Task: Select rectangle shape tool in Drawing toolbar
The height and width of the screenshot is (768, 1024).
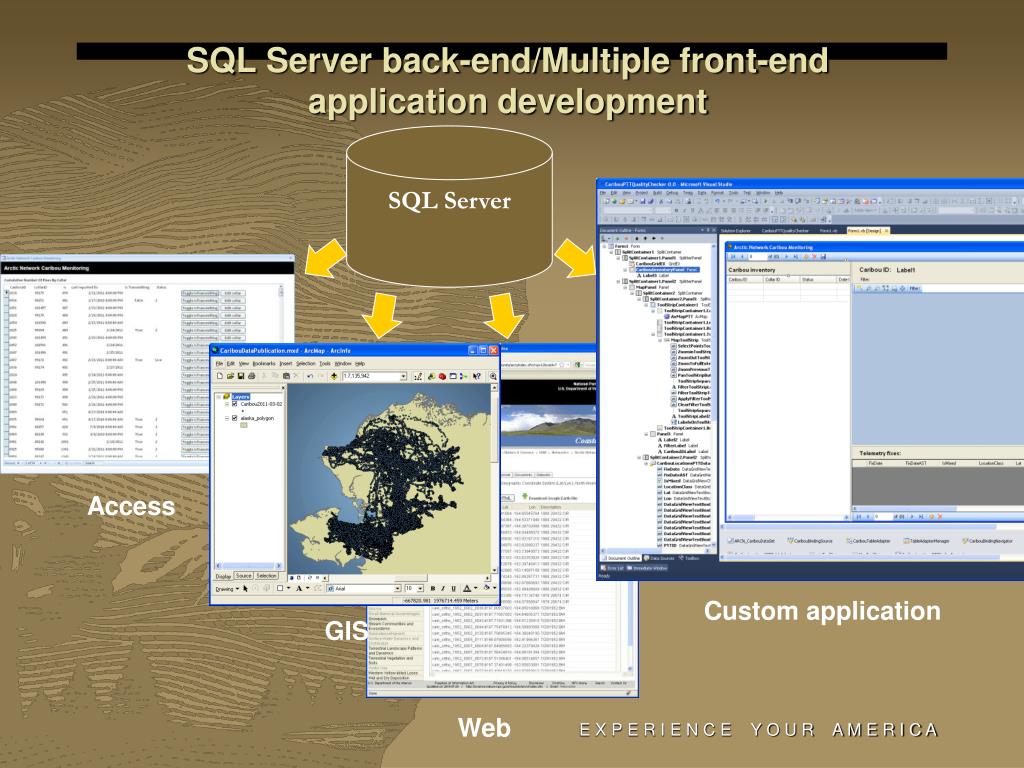Action: click(x=280, y=588)
